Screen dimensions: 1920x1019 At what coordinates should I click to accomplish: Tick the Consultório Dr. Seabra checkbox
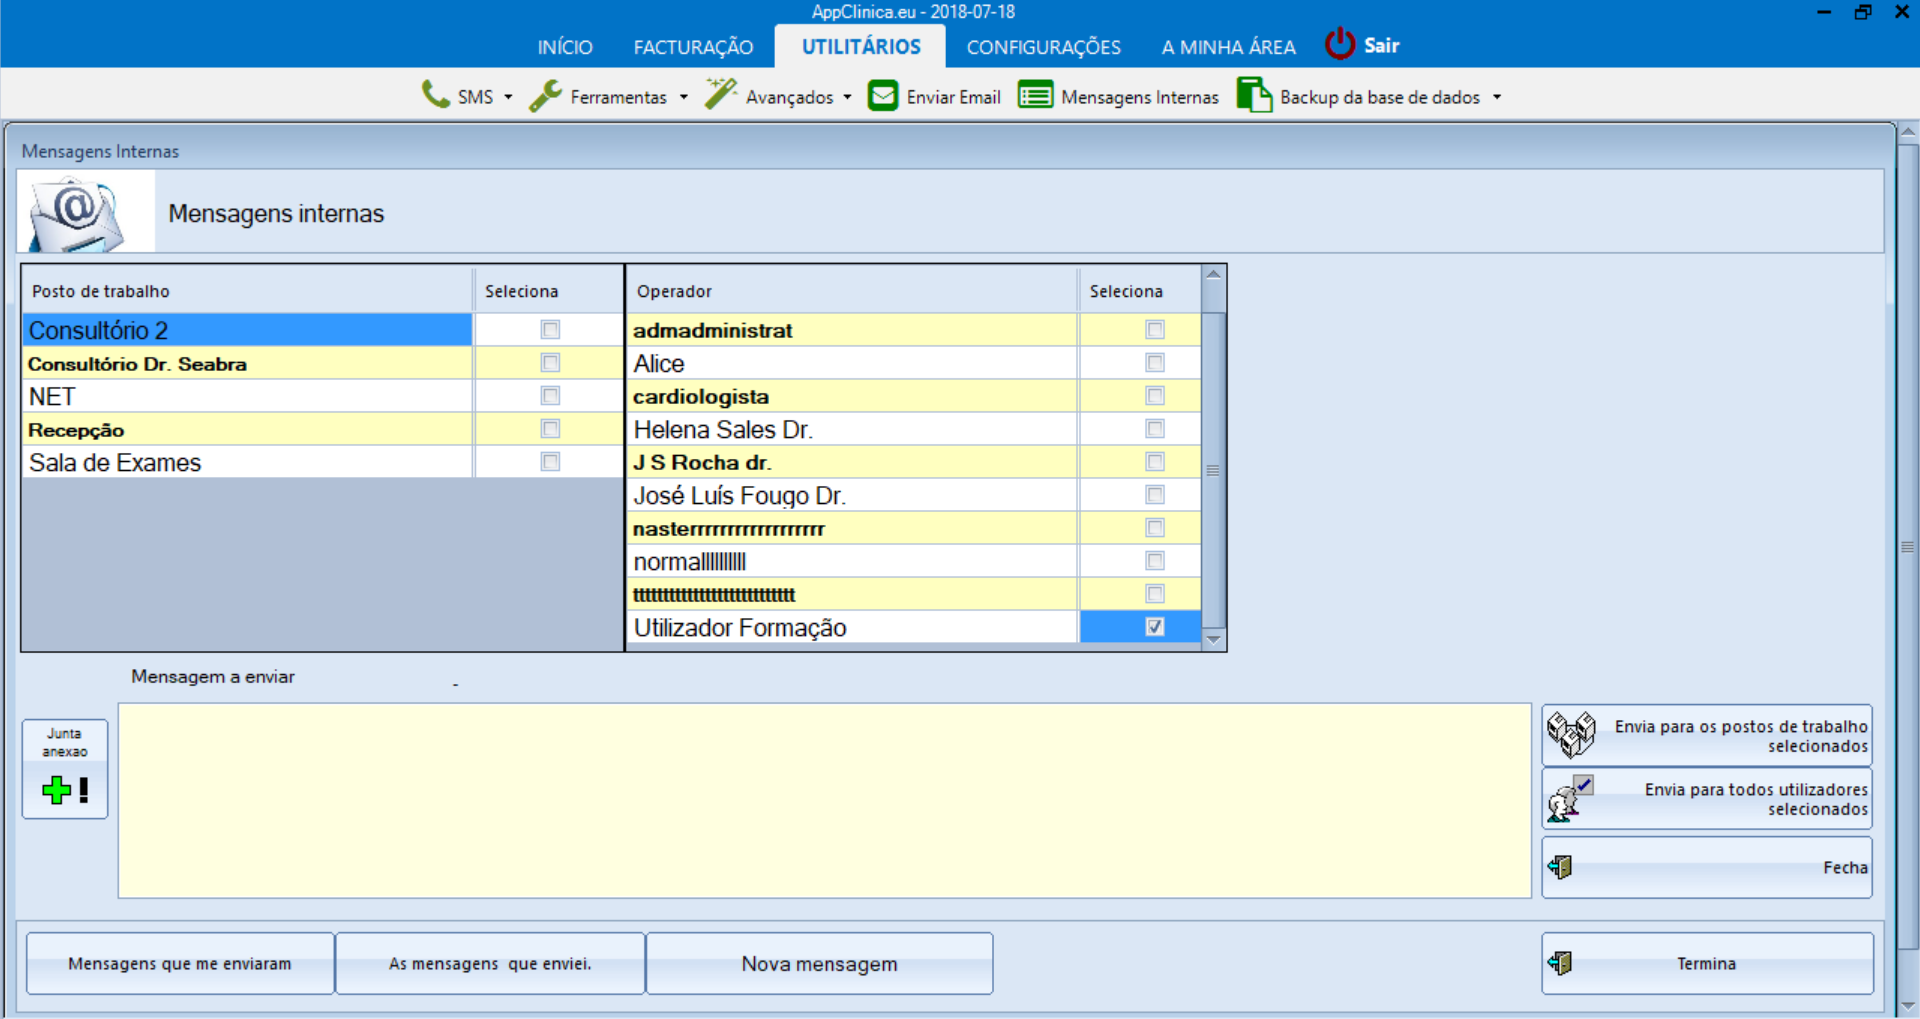550,362
